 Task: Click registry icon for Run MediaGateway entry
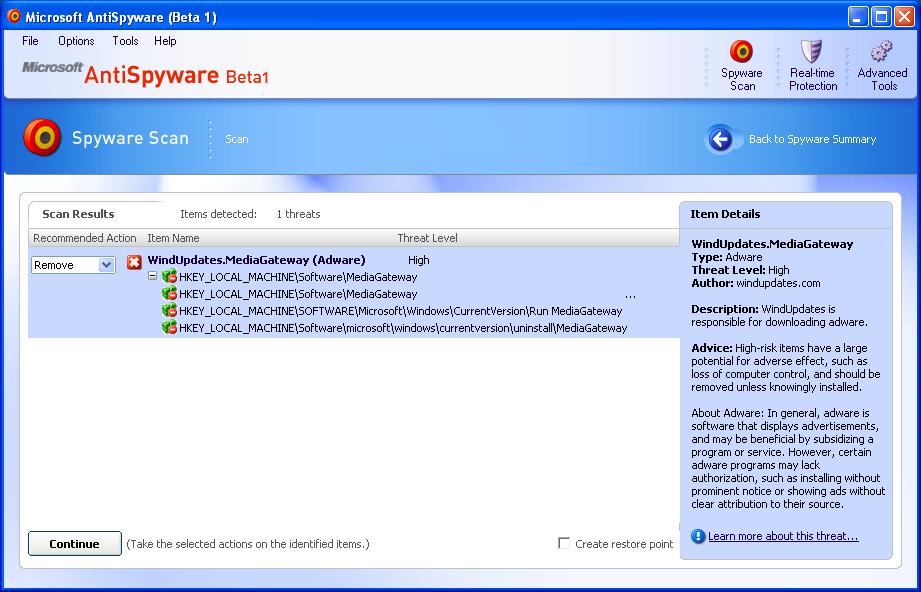click(170, 311)
